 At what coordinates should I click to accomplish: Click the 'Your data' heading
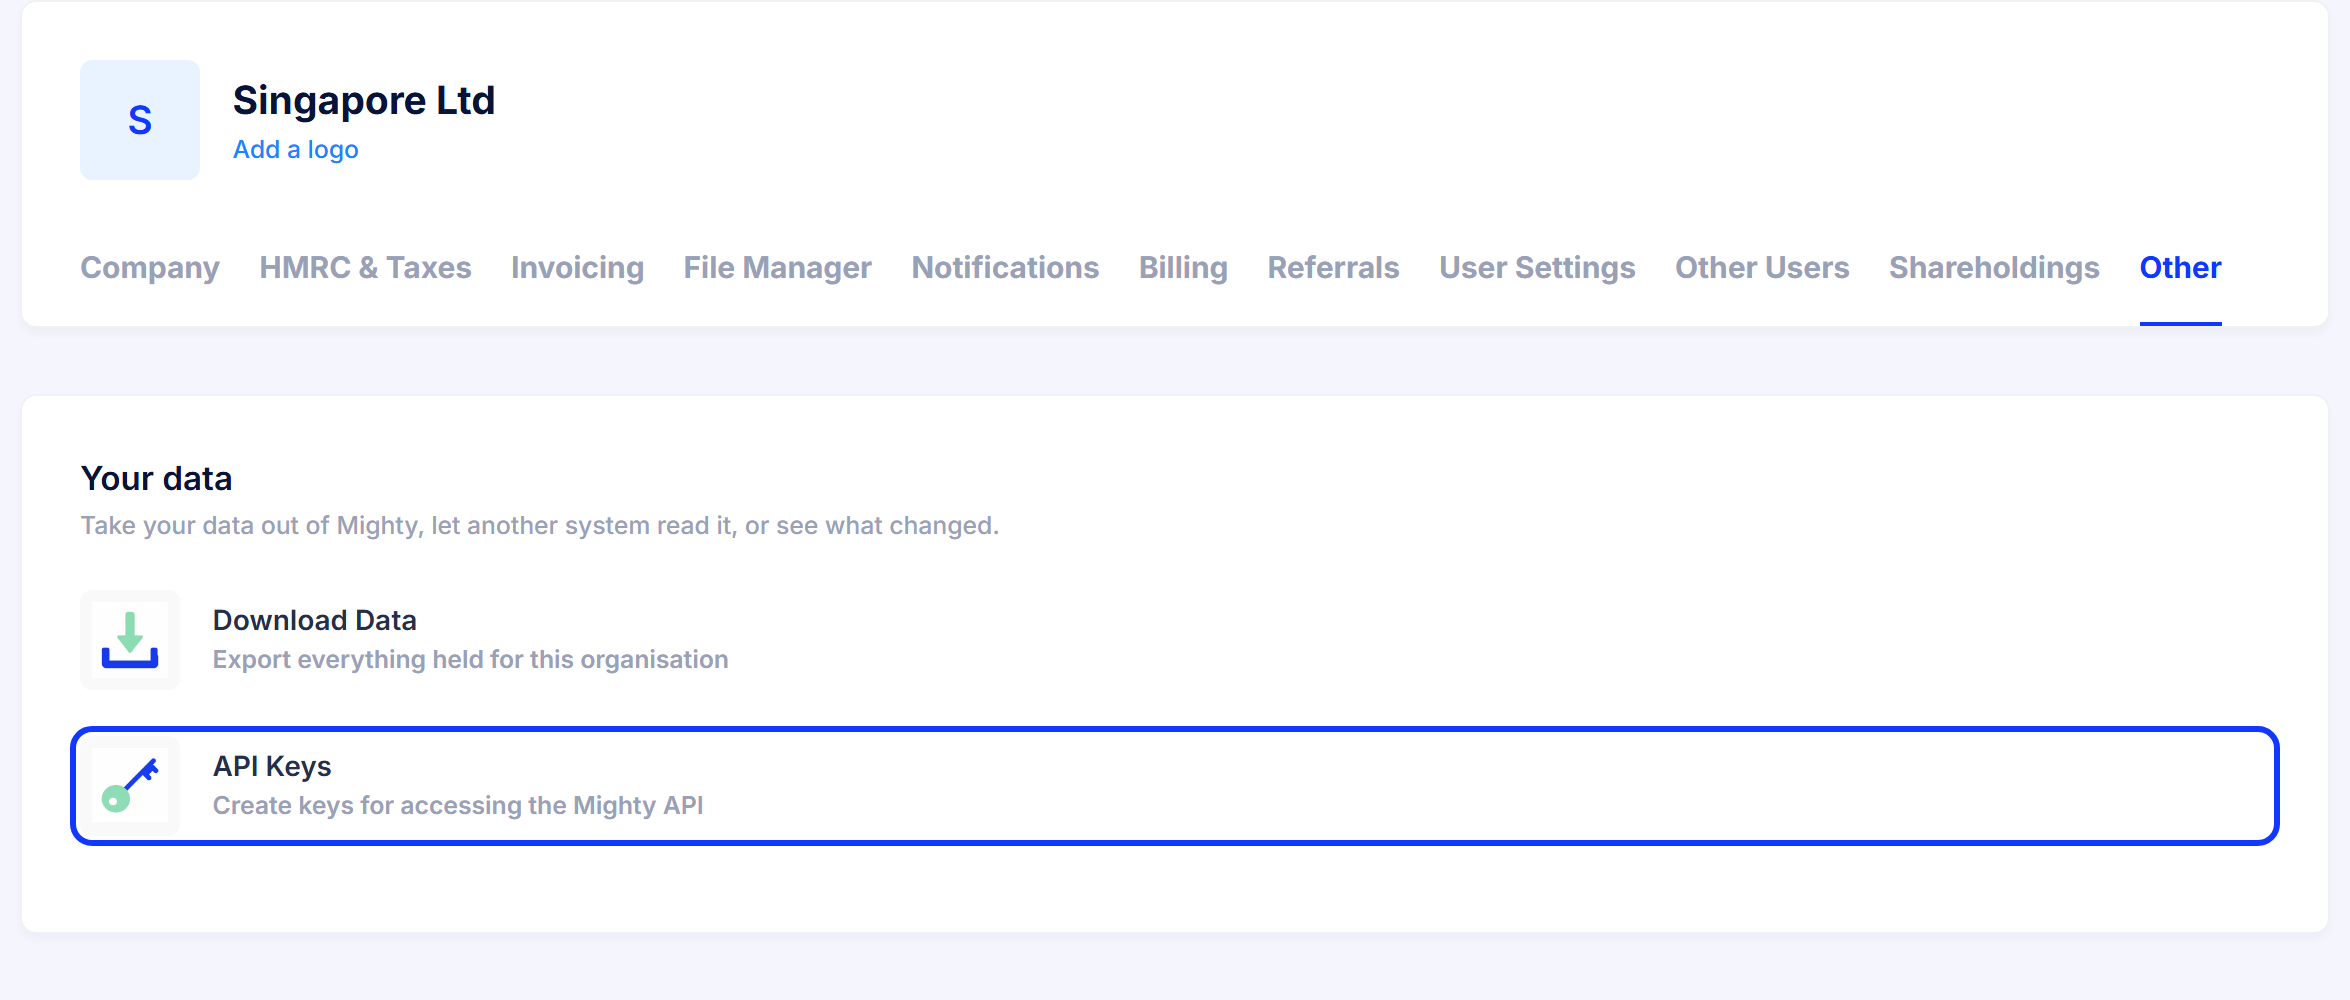(156, 479)
